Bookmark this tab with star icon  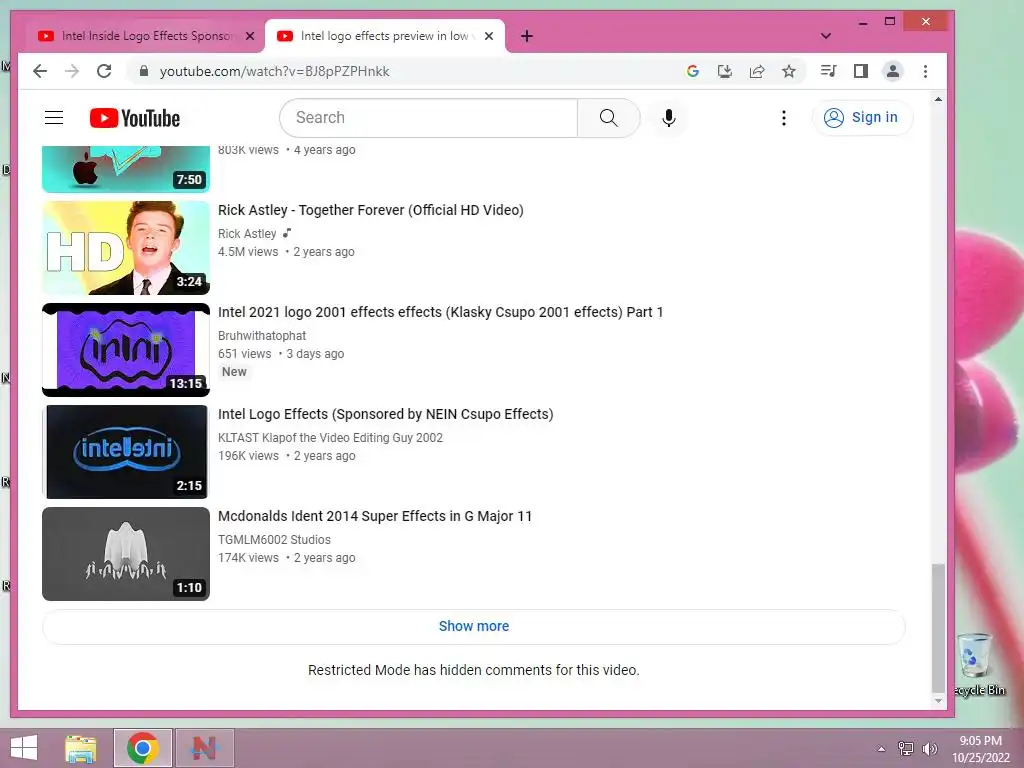click(x=789, y=71)
